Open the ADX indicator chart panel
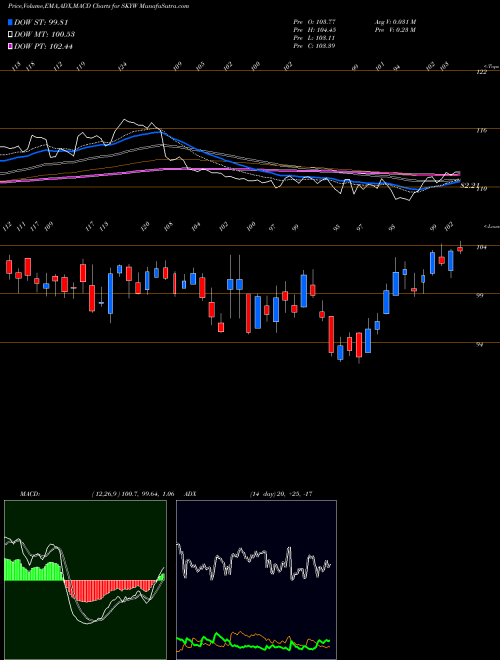Viewport: 500px width, 660px height. (x=256, y=580)
